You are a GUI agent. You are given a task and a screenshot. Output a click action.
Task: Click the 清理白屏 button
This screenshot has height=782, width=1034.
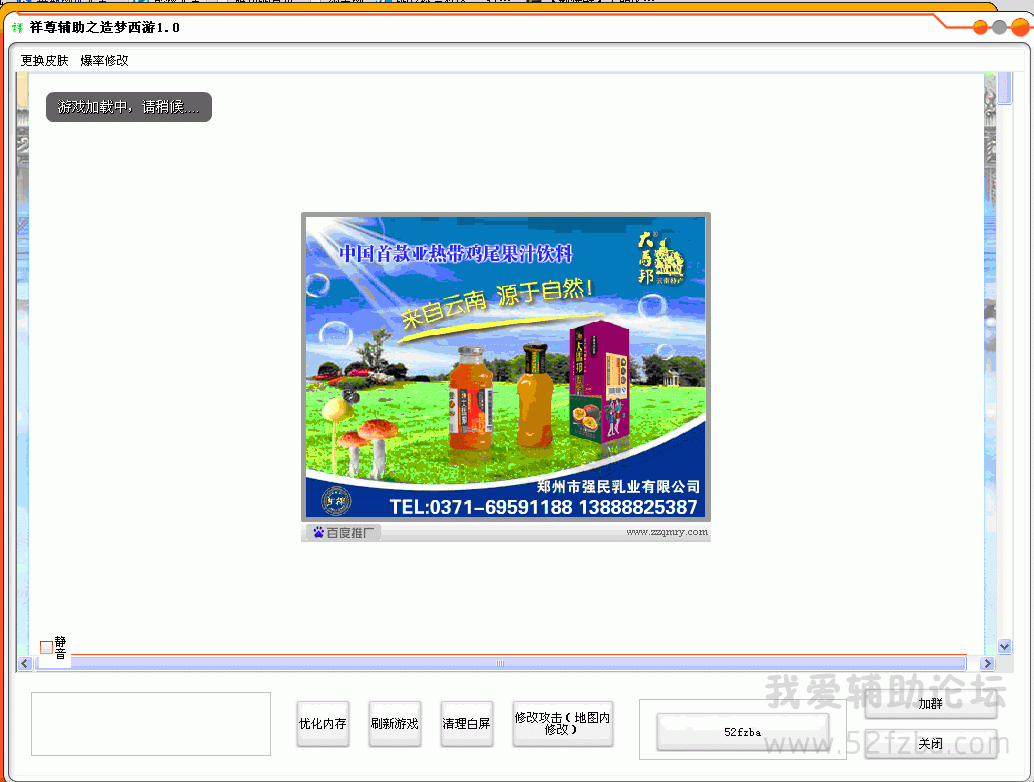tap(467, 723)
